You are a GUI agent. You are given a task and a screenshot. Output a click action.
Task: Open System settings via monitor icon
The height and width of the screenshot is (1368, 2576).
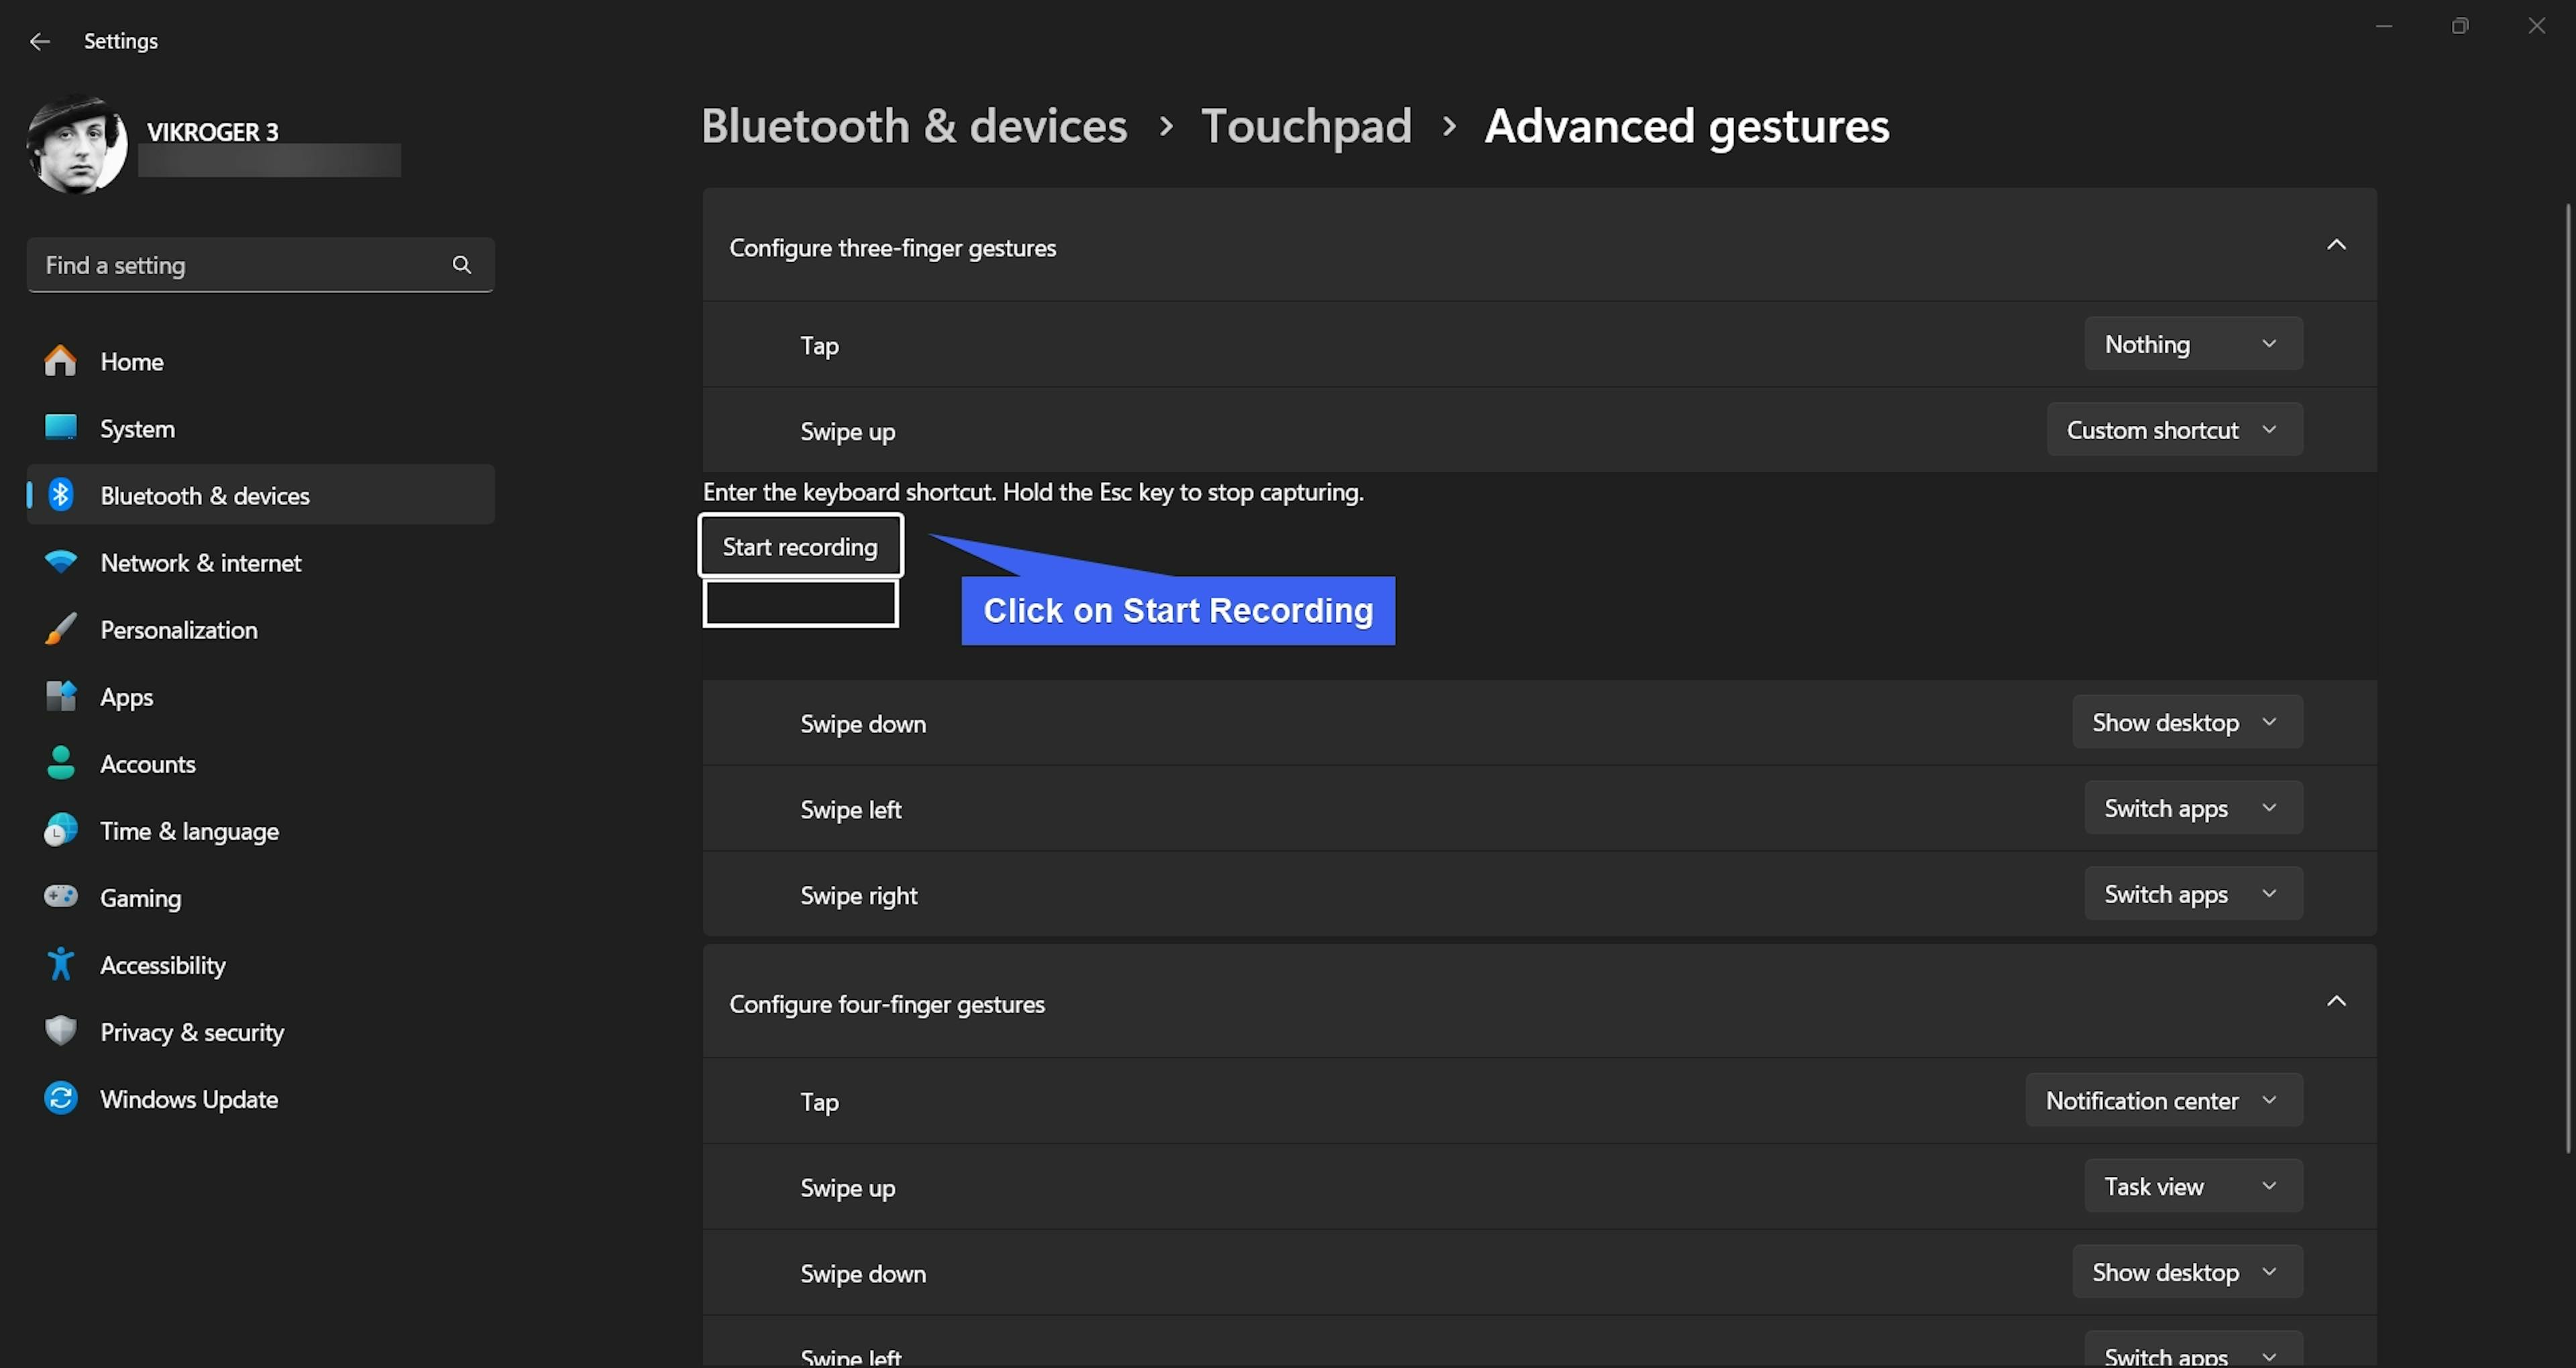60,428
